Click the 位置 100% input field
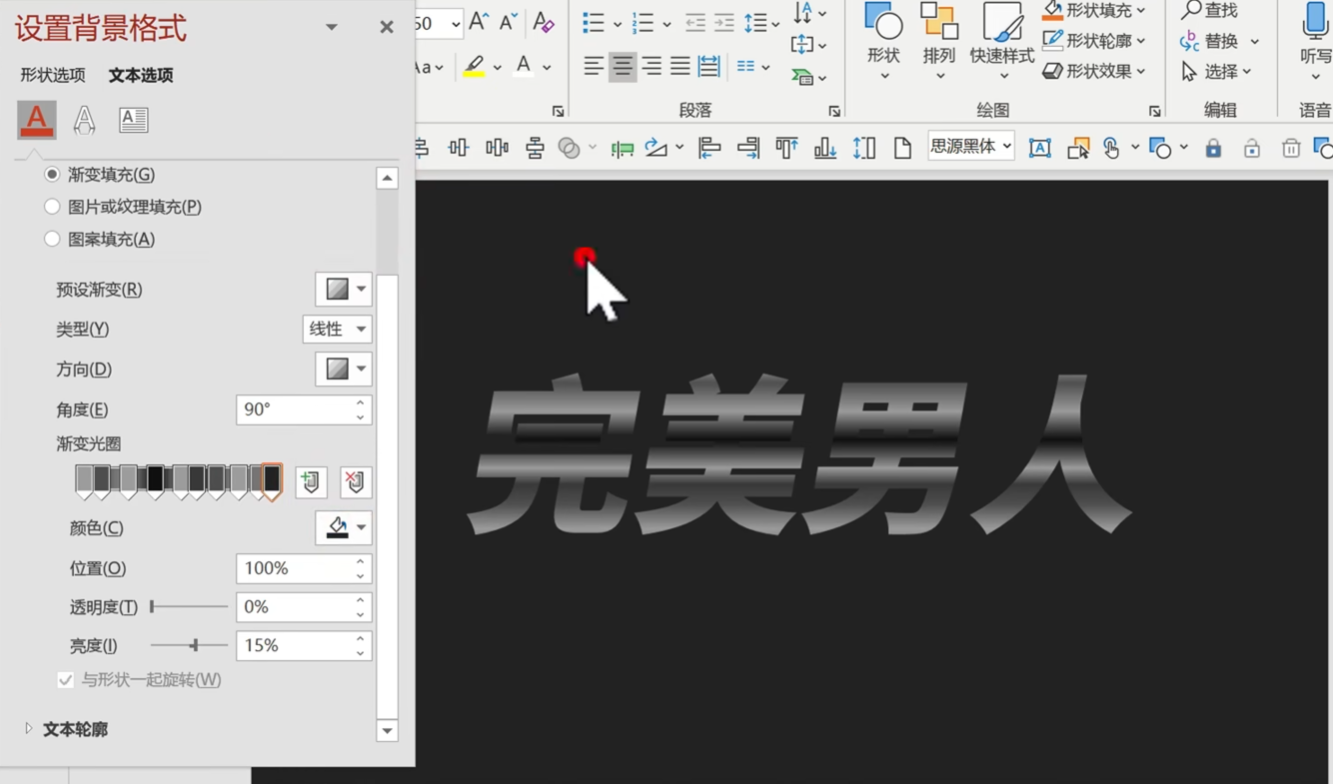Screen dimensions: 1333x784 click(x=304, y=568)
